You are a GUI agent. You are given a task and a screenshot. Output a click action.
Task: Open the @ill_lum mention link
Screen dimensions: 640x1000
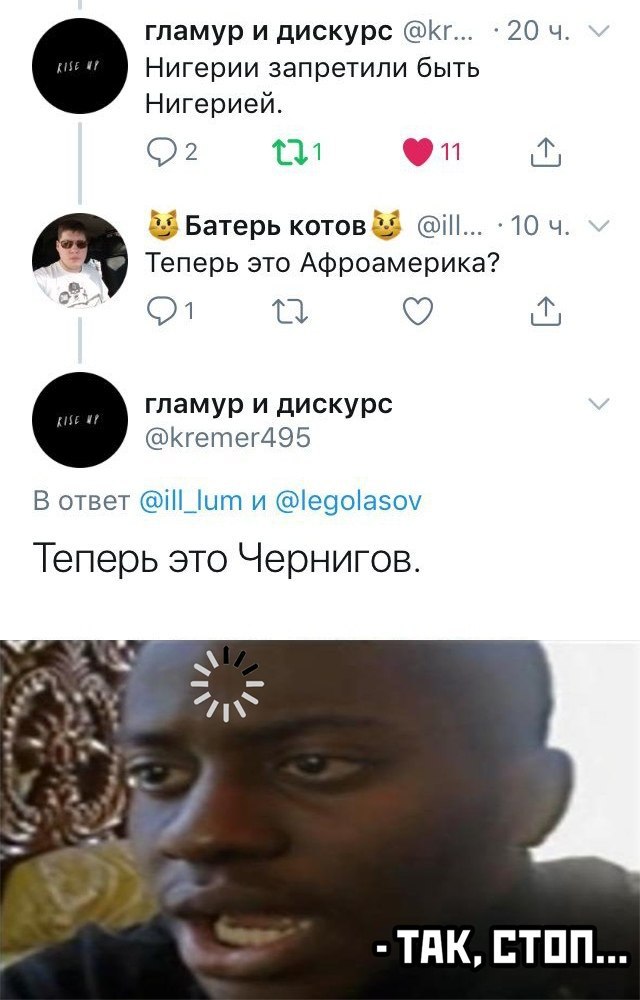[x=191, y=501]
